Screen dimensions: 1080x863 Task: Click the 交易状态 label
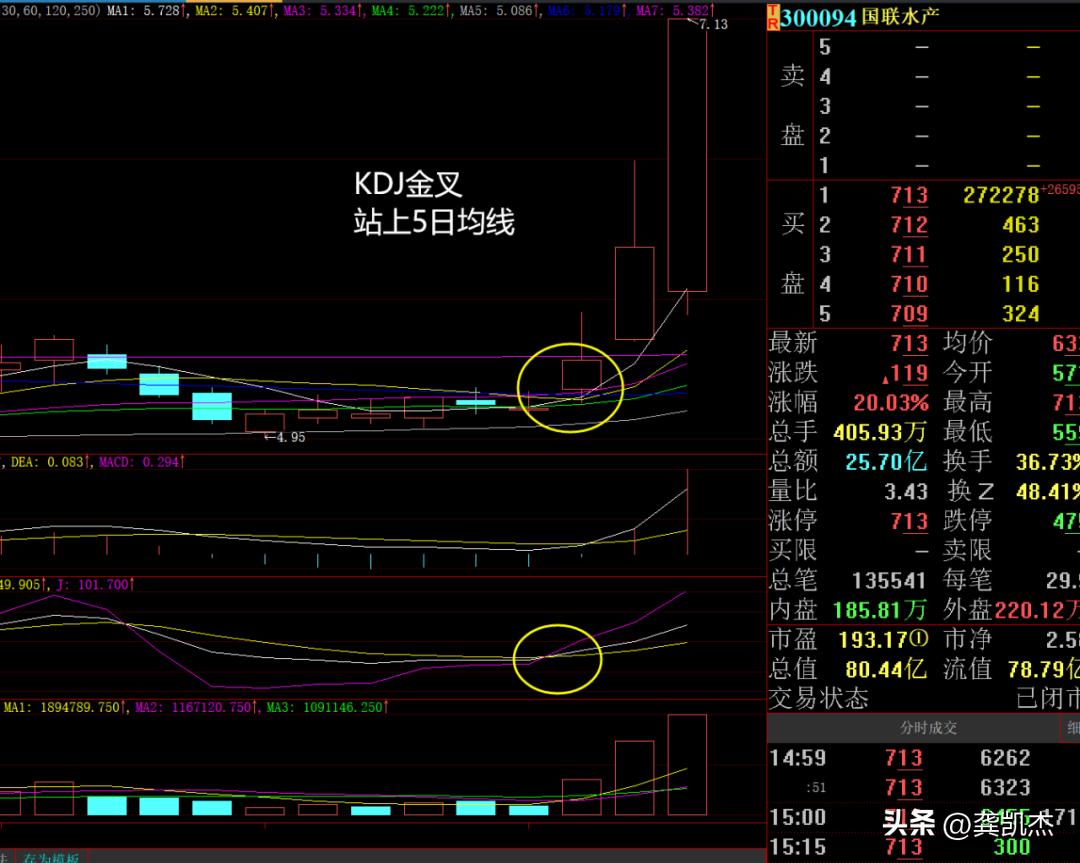click(x=818, y=698)
